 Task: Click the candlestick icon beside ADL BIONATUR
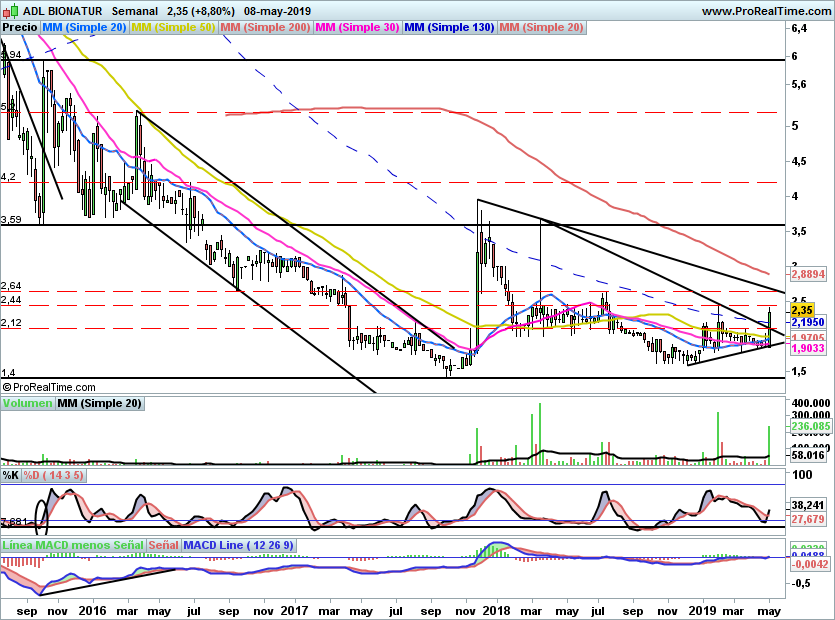tap(10, 11)
